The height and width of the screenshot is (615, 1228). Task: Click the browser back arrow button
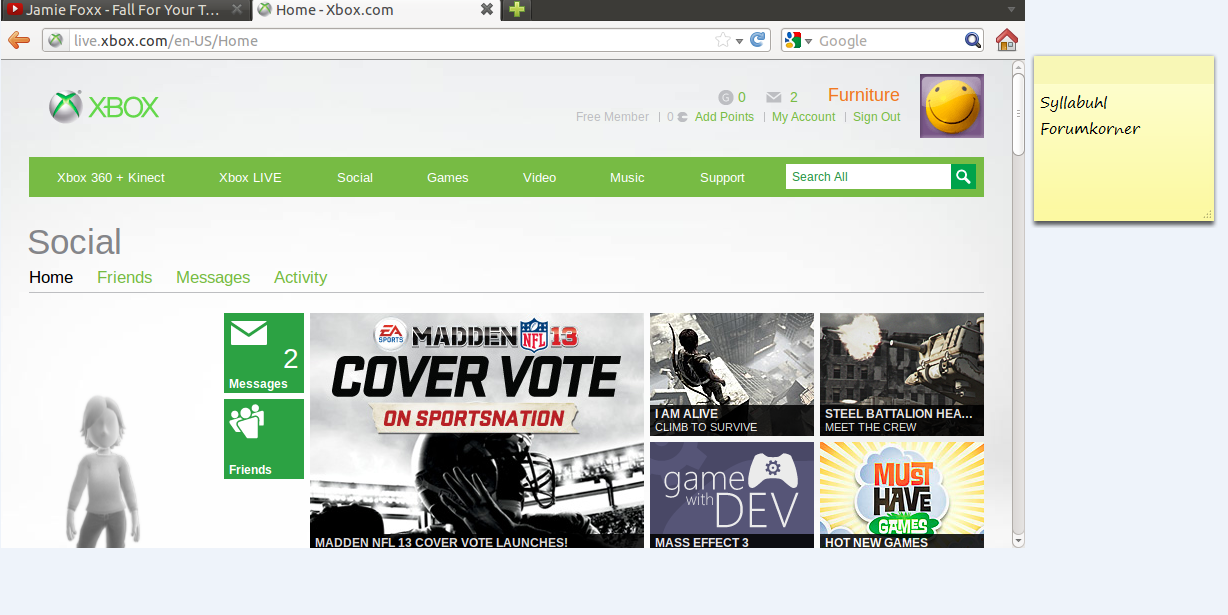[18, 40]
